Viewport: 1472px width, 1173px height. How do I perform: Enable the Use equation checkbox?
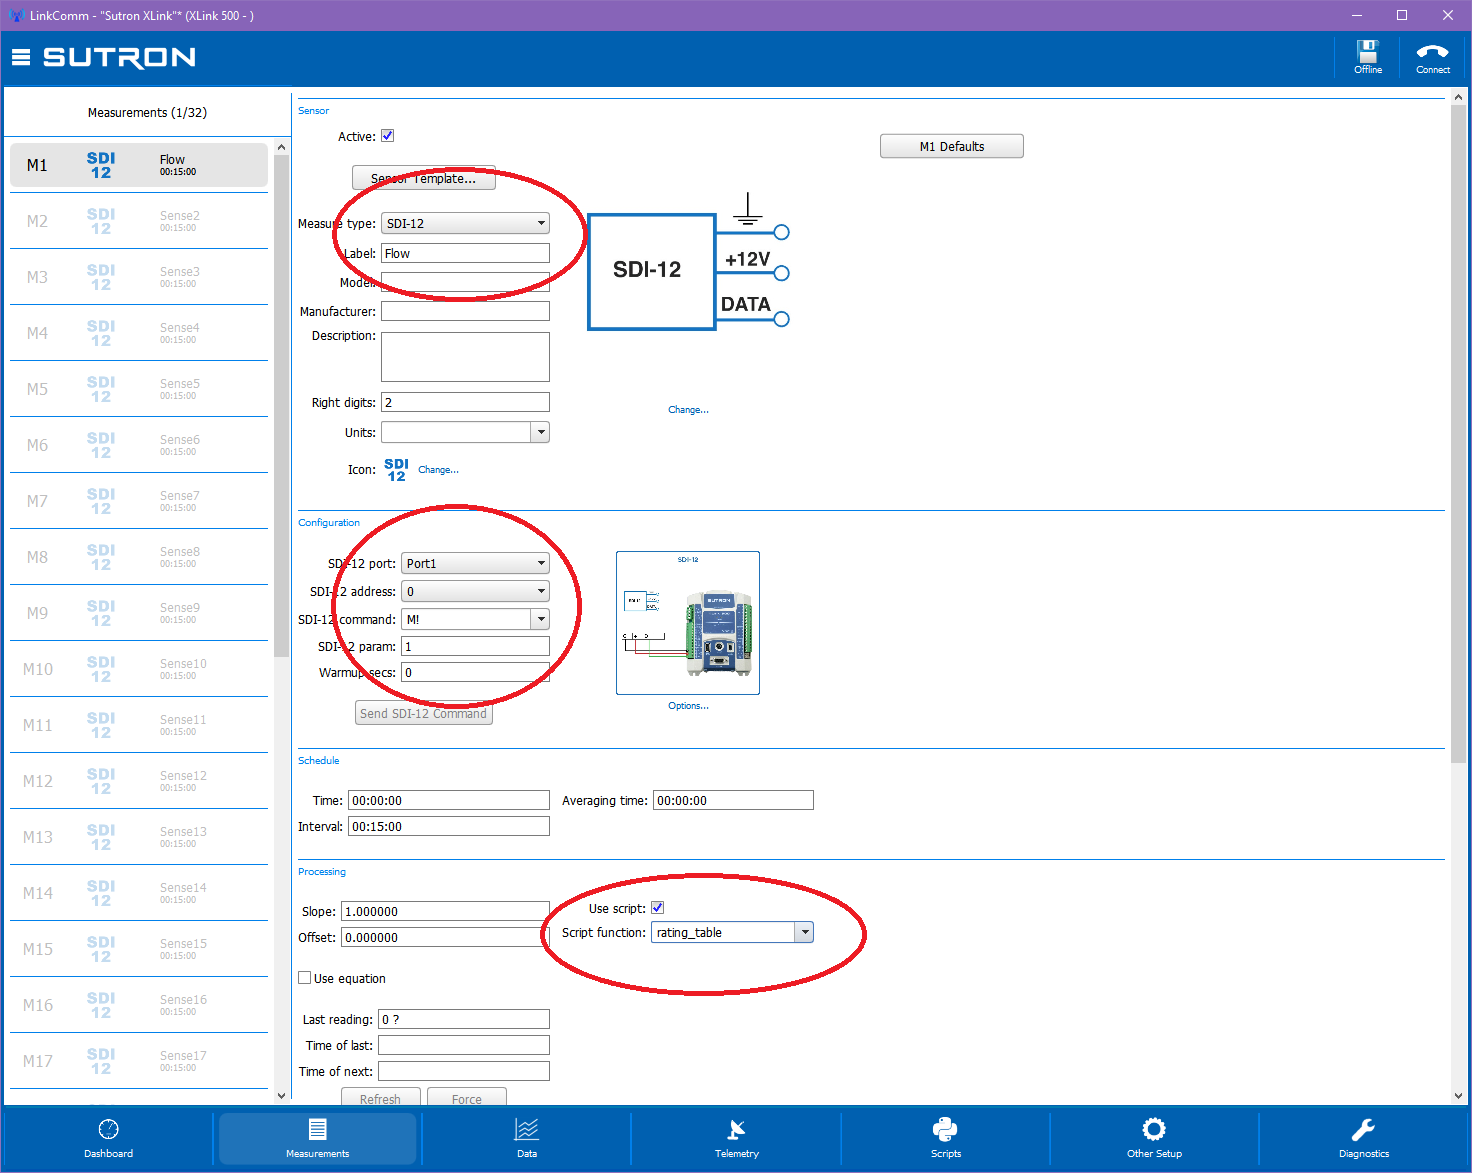tap(305, 978)
